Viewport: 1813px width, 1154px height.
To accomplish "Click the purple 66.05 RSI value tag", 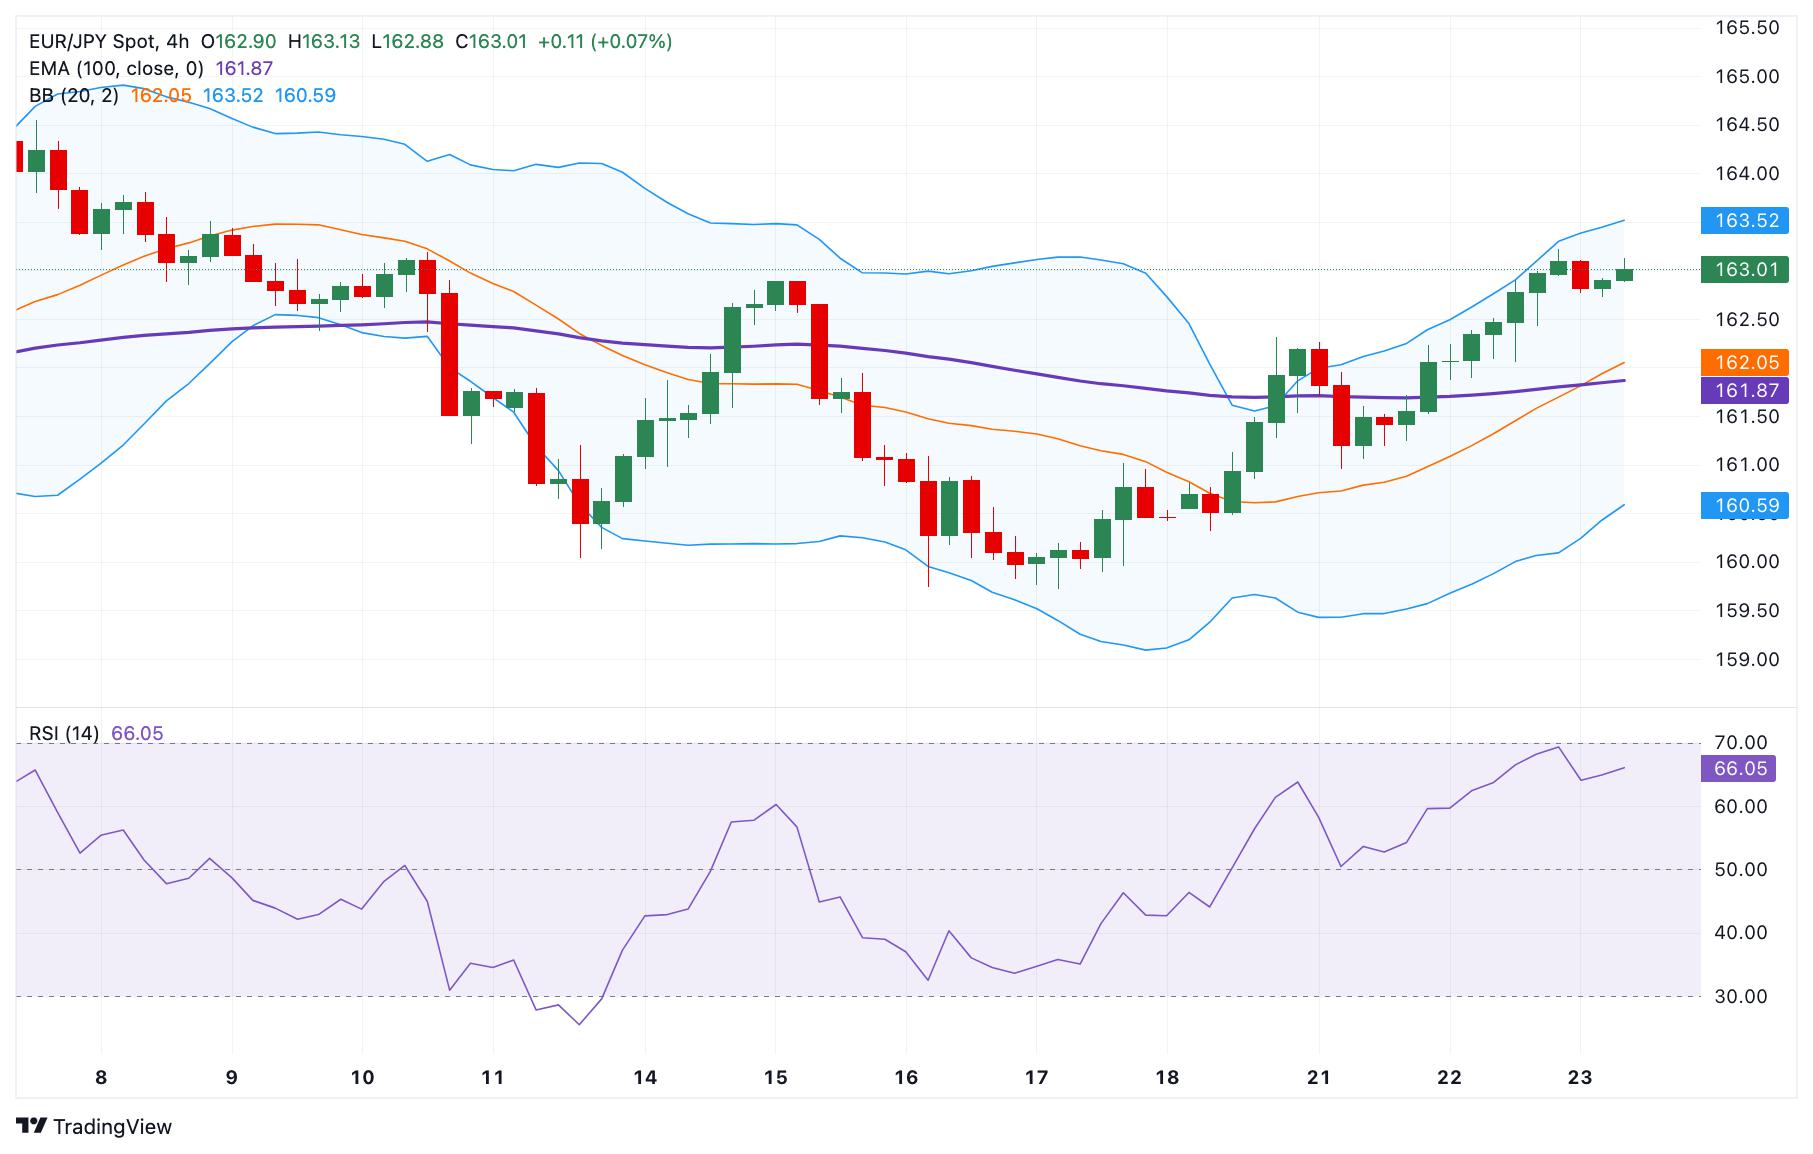I will [x=1740, y=768].
